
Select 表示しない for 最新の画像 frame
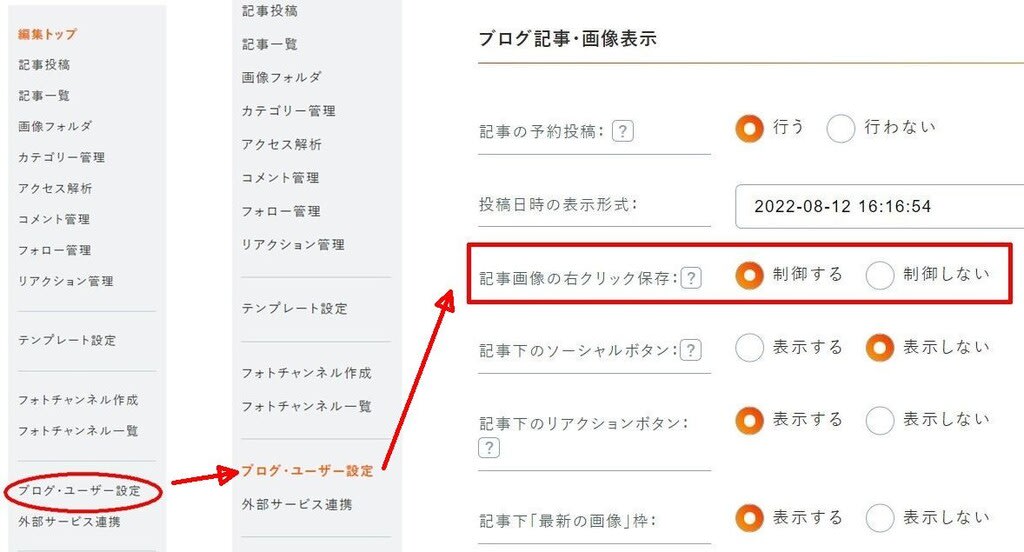880,519
